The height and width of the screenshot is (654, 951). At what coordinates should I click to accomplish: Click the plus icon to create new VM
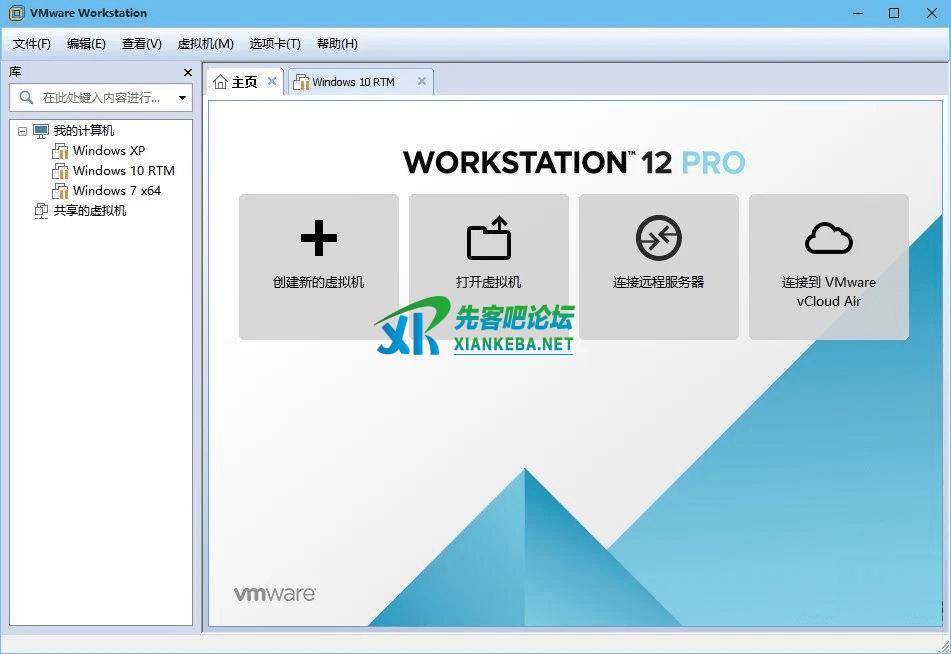coord(318,239)
